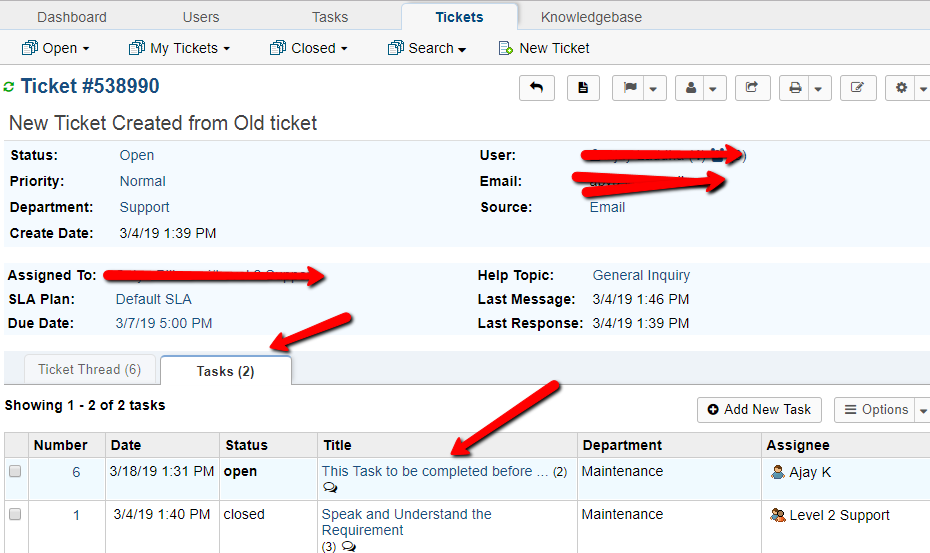Click the gear settings icon
The width and height of the screenshot is (930, 553).
click(901, 88)
